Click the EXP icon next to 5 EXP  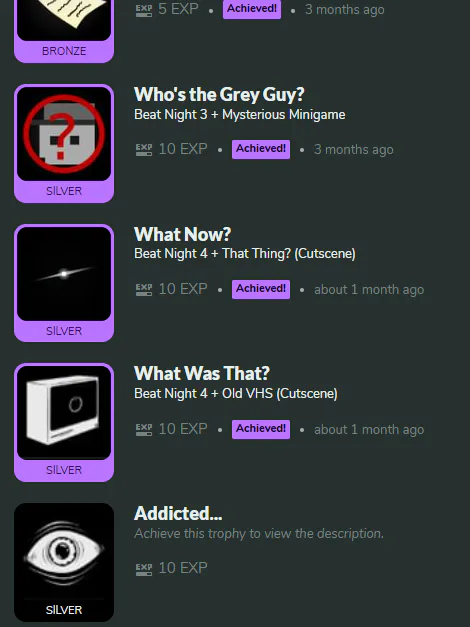point(144,10)
